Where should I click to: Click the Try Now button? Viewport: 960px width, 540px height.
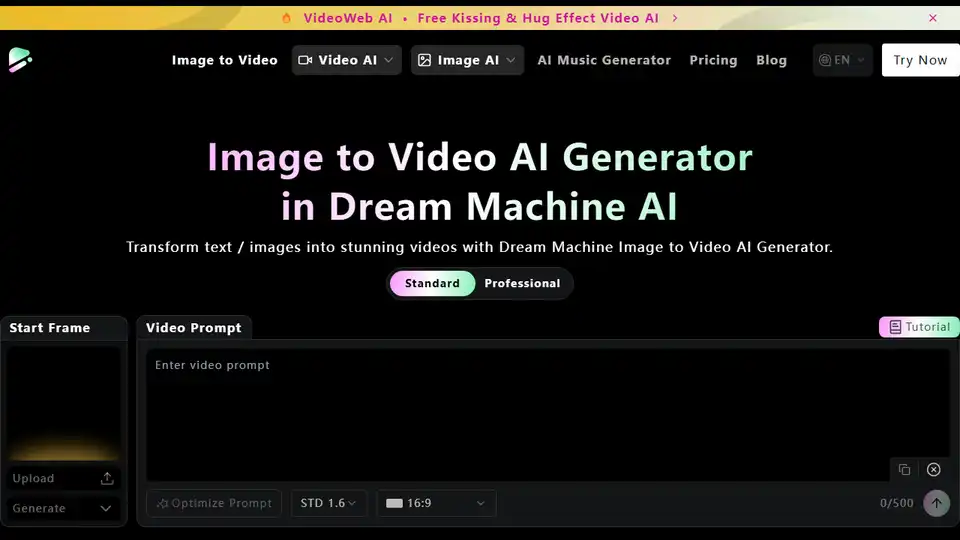[920, 60]
